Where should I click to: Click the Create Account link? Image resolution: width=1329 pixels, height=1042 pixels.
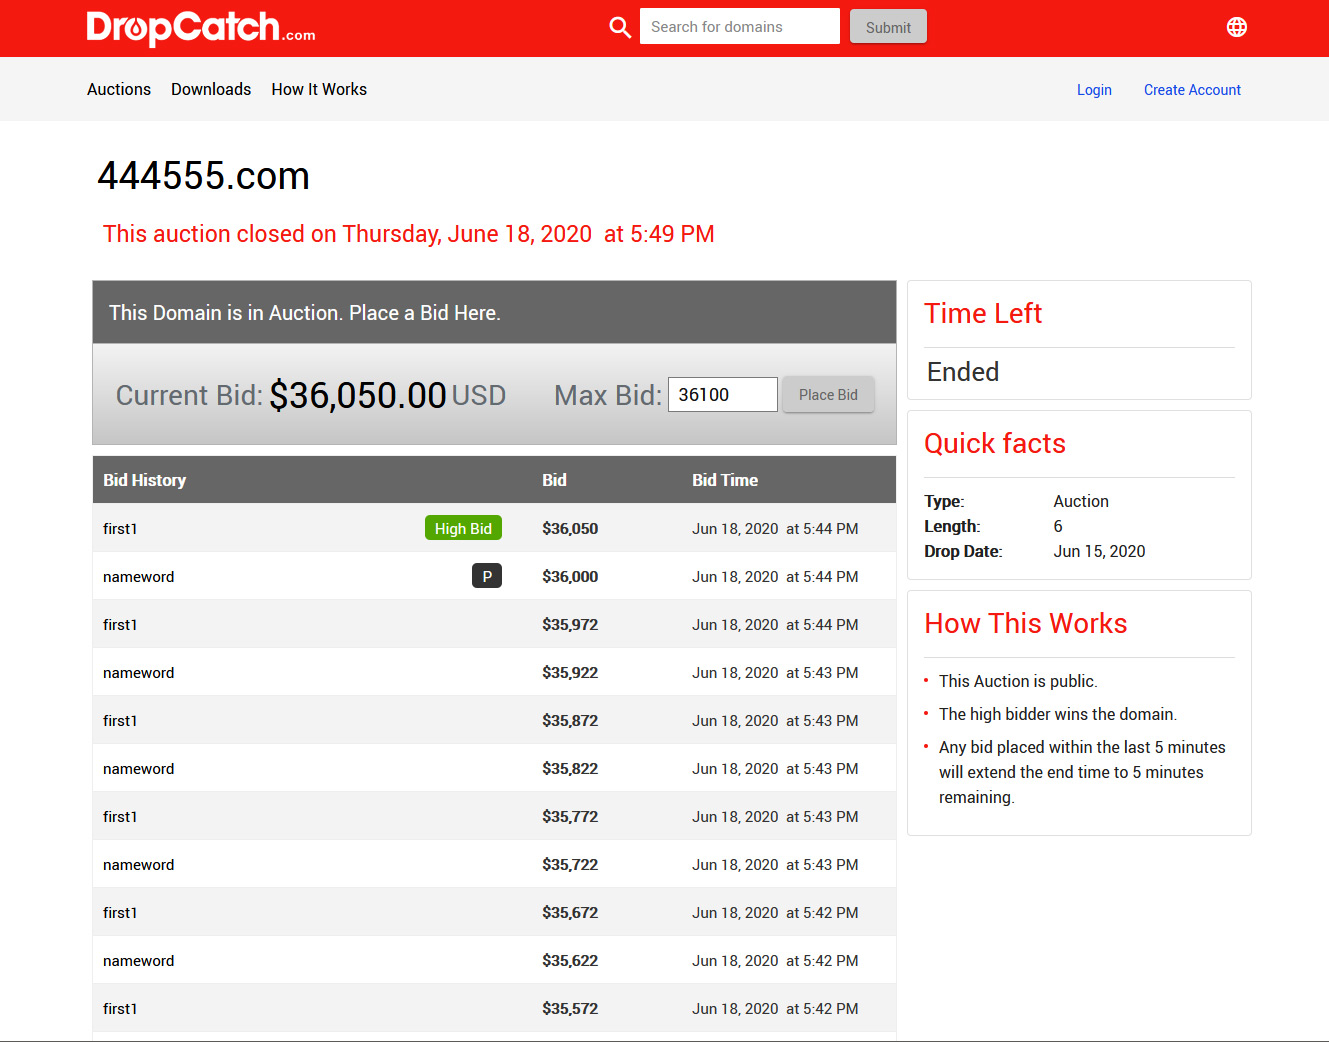(x=1192, y=90)
